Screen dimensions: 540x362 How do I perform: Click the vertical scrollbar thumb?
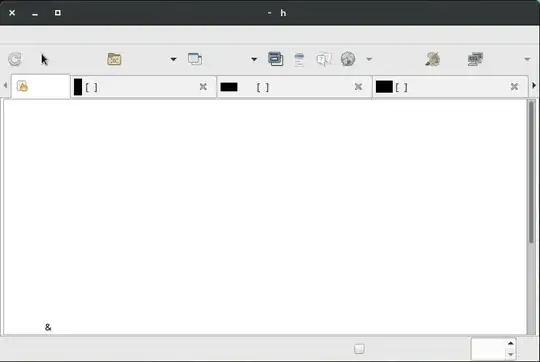point(532,172)
